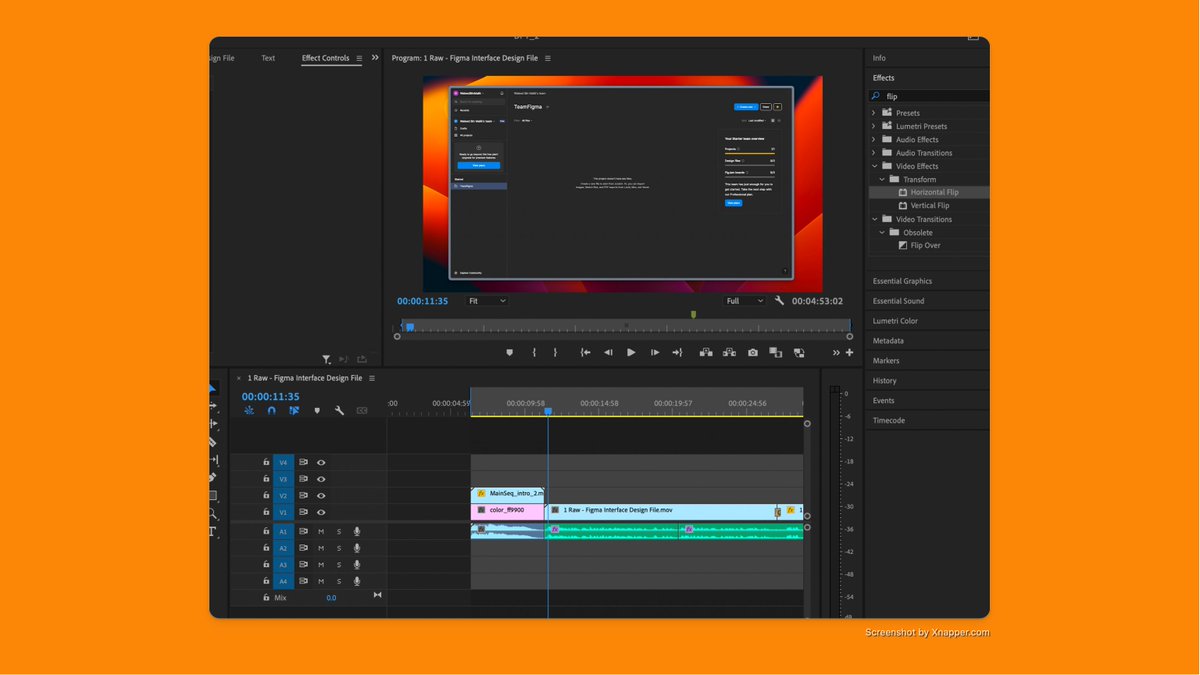1200x675 pixels.
Task: Toggle Snap with the magnet icon
Action: pyautogui.click(x=270, y=410)
